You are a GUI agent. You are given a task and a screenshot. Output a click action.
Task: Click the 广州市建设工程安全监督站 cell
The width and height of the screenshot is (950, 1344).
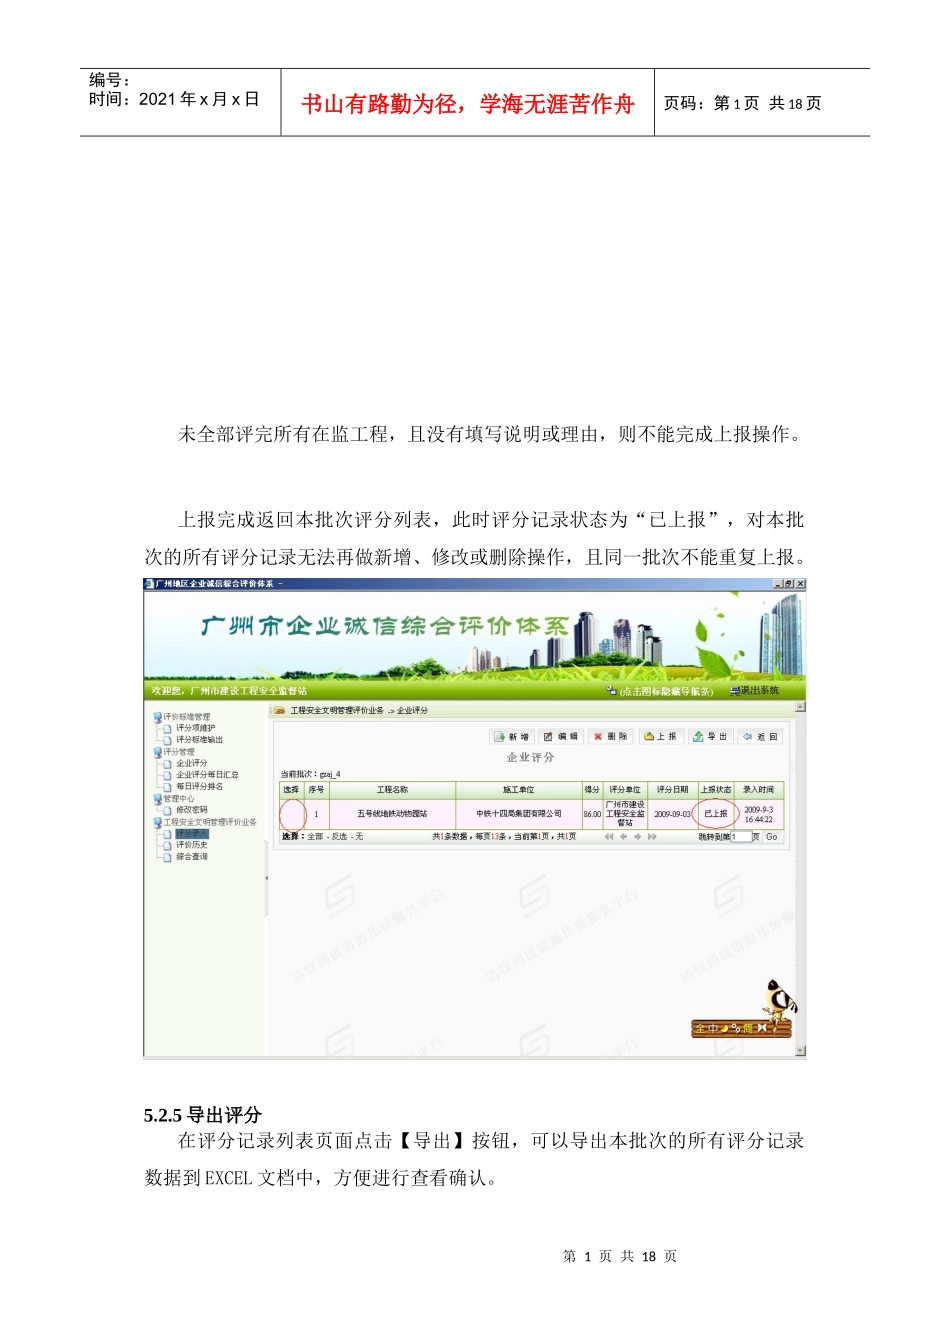pos(625,814)
